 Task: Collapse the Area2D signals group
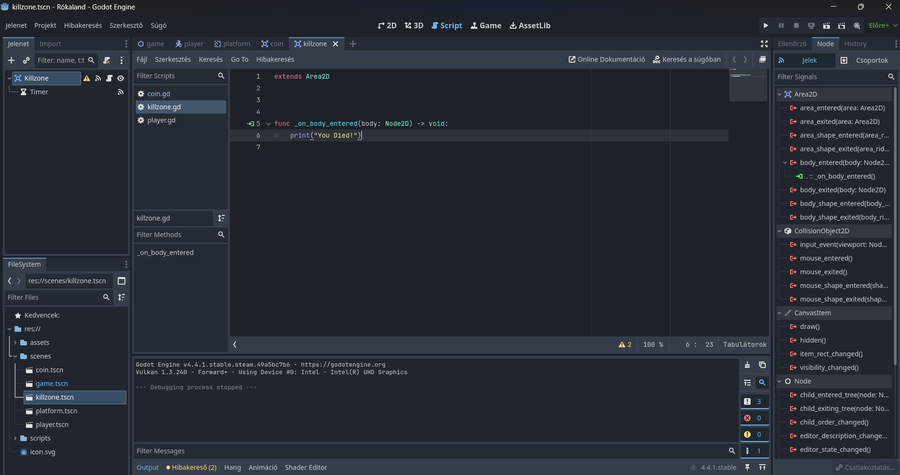779,94
